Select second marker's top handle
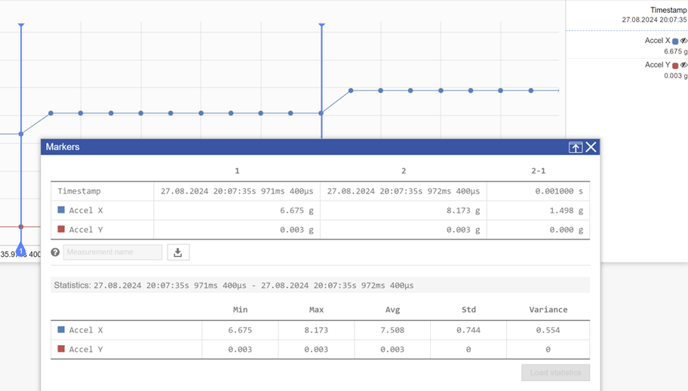 pyautogui.click(x=322, y=25)
